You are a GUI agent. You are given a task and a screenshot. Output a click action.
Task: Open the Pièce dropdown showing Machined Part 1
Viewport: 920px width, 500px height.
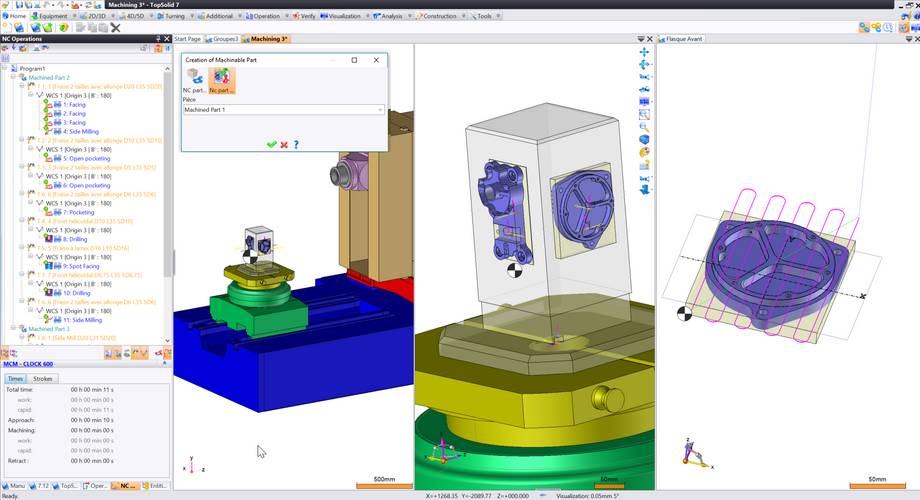pyautogui.click(x=380, y=110)
